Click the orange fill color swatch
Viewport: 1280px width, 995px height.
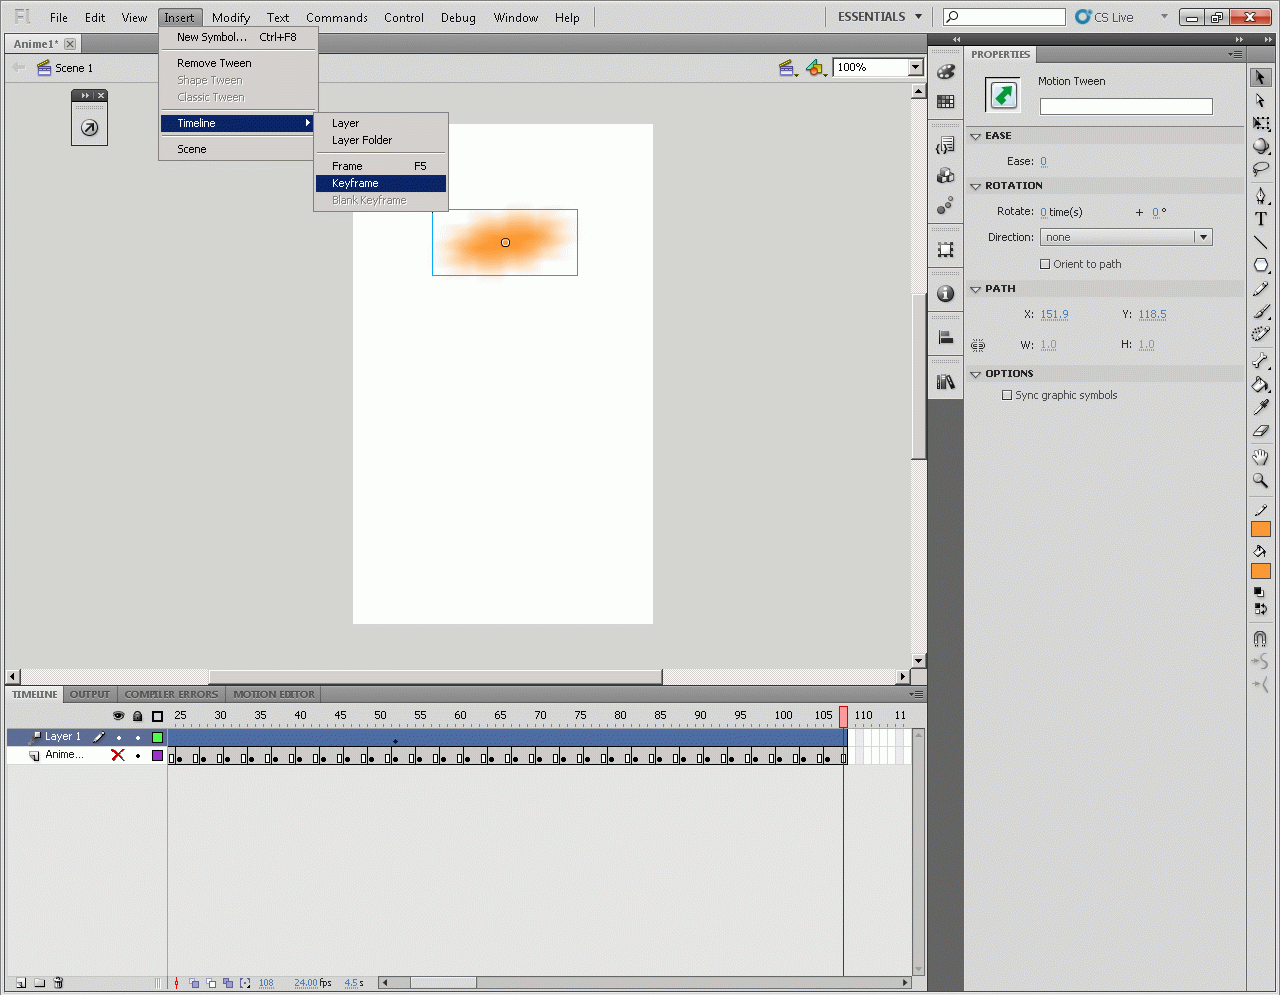1260,571
